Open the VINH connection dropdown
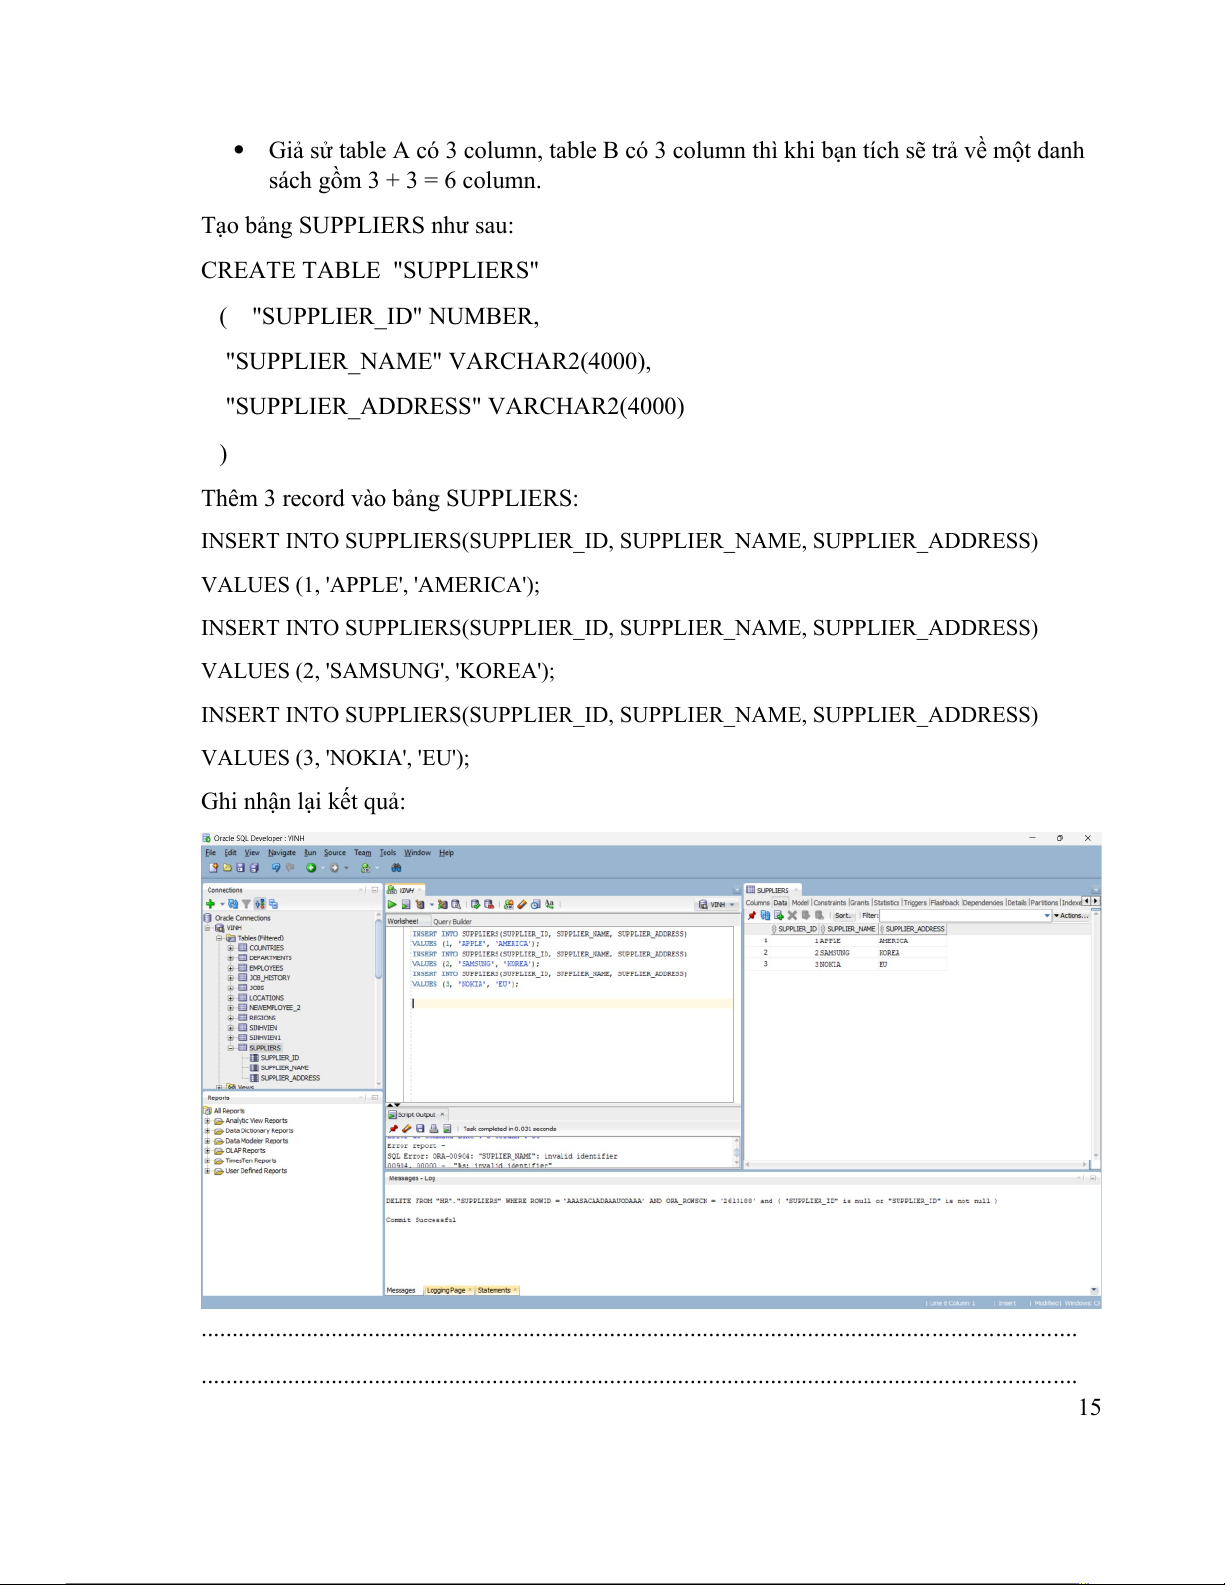This screenshot has height=1585, width=1225. (719, 904)
